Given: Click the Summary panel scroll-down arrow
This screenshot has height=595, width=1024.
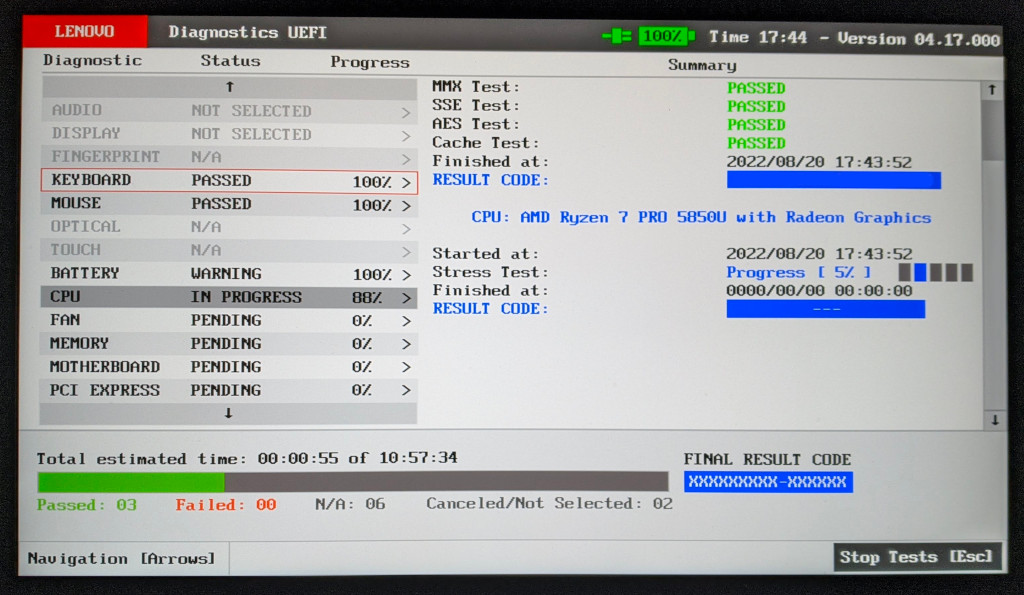Looking at the screenshot, I should [x=995, y=421].
